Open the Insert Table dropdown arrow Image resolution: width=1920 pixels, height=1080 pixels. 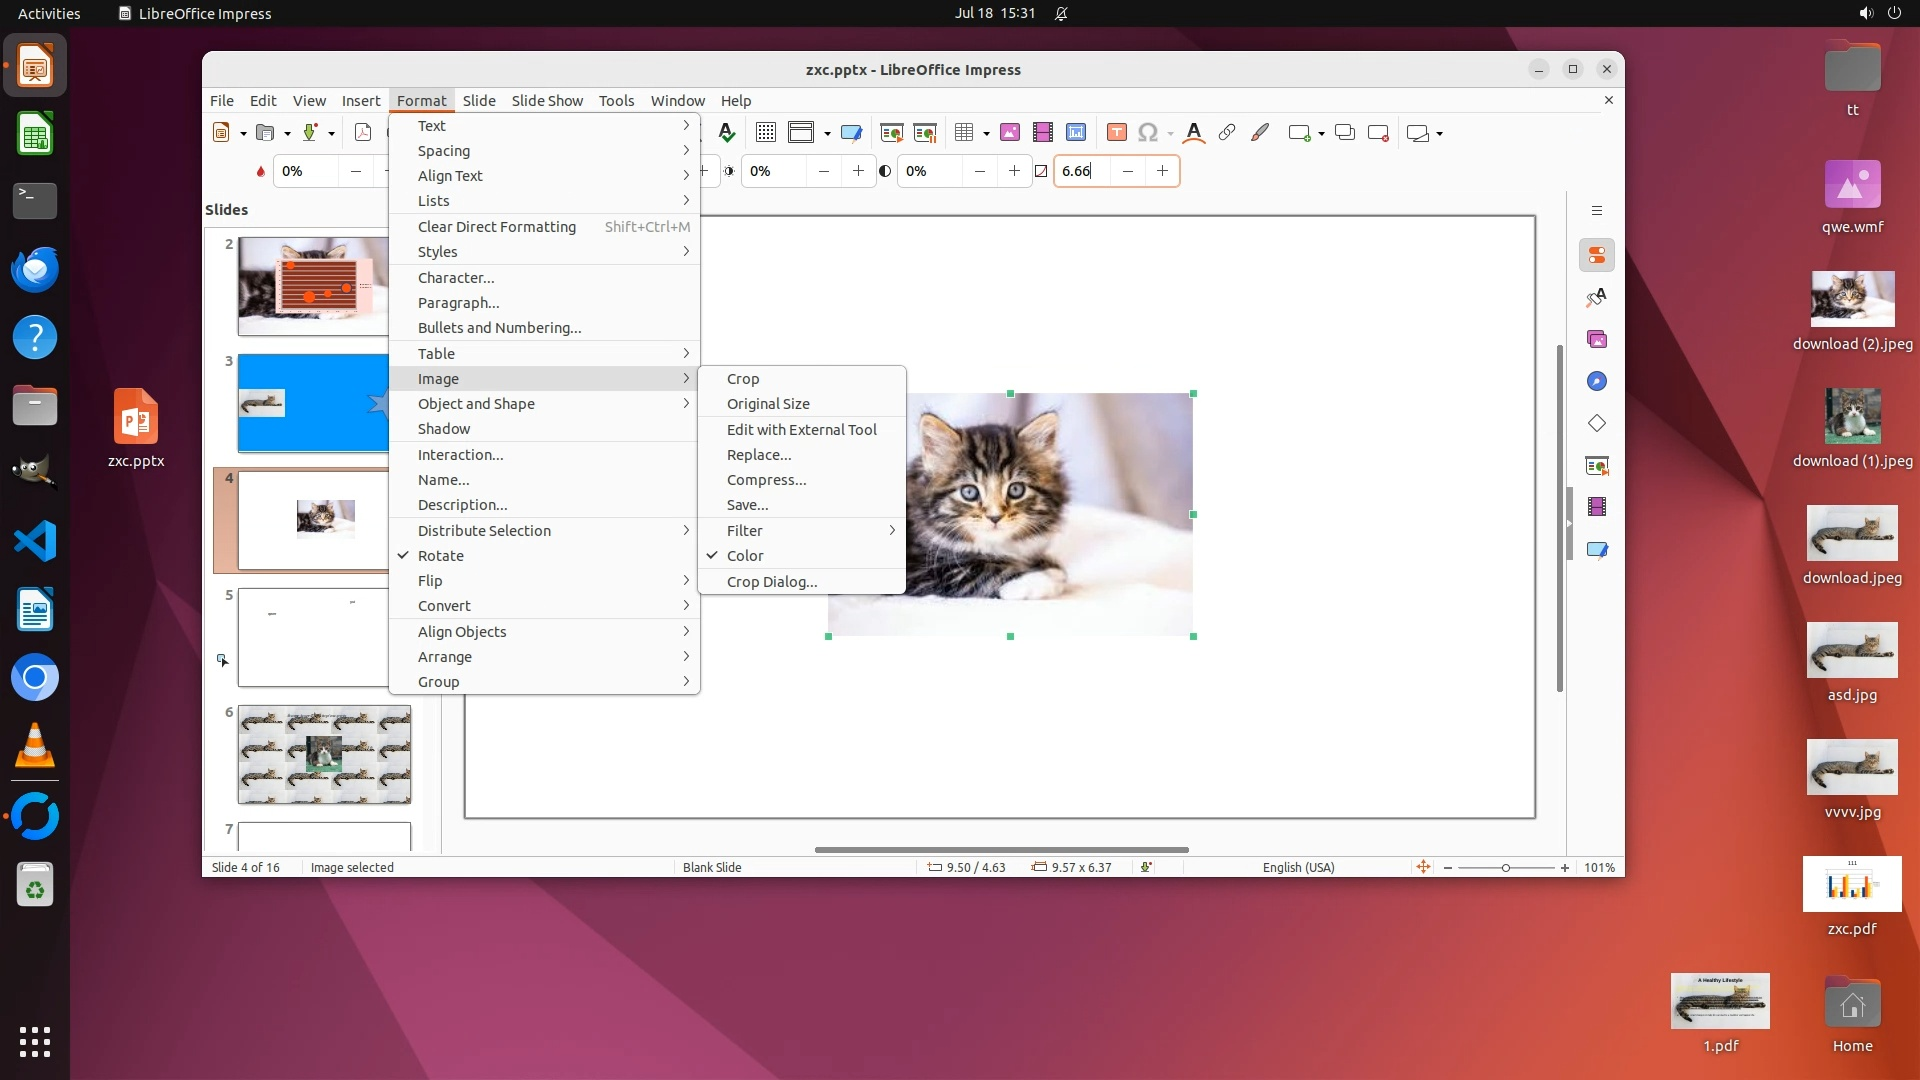coord(987,134)
